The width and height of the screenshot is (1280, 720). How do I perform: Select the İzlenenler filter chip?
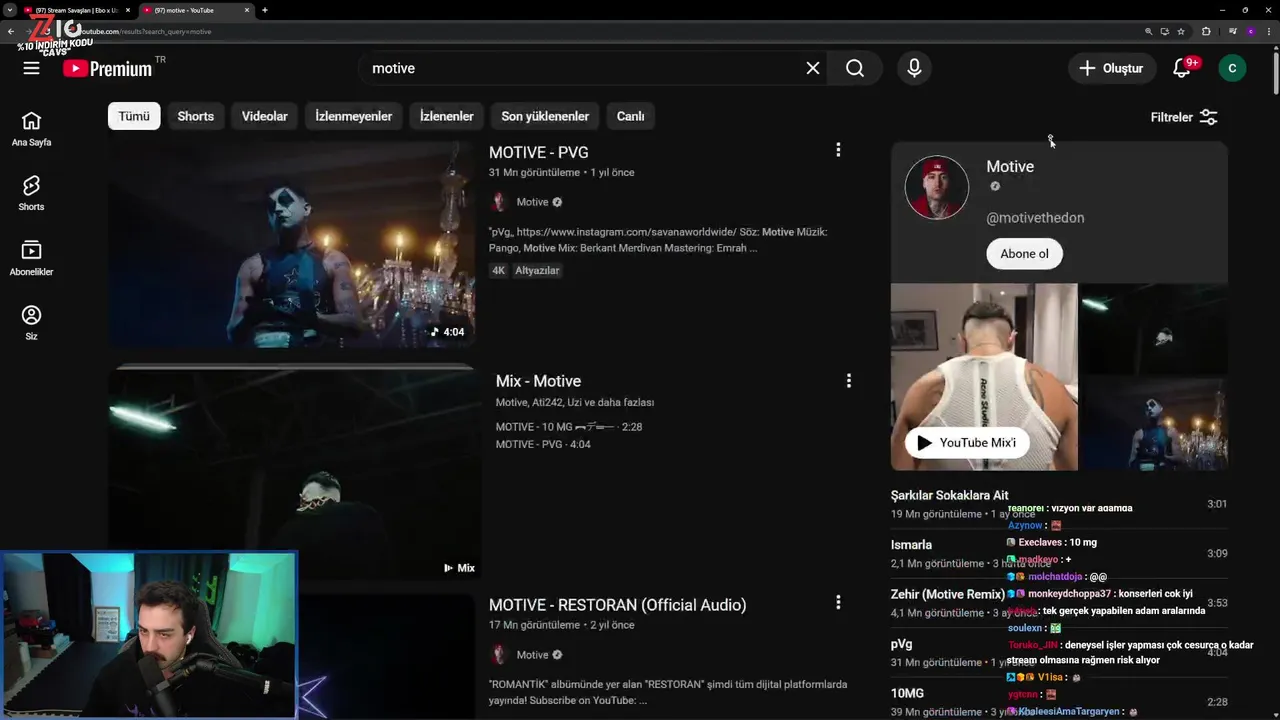click(447, 116)
